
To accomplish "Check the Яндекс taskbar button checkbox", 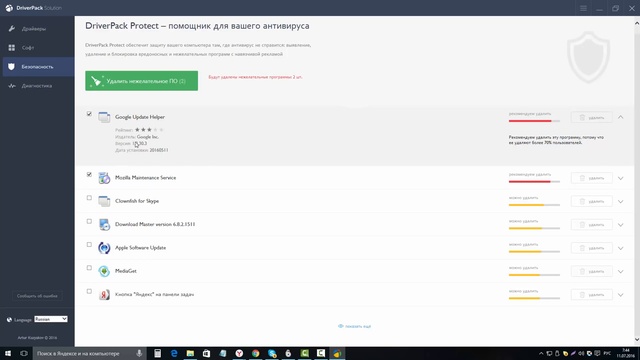I will (x=89, y=291).
